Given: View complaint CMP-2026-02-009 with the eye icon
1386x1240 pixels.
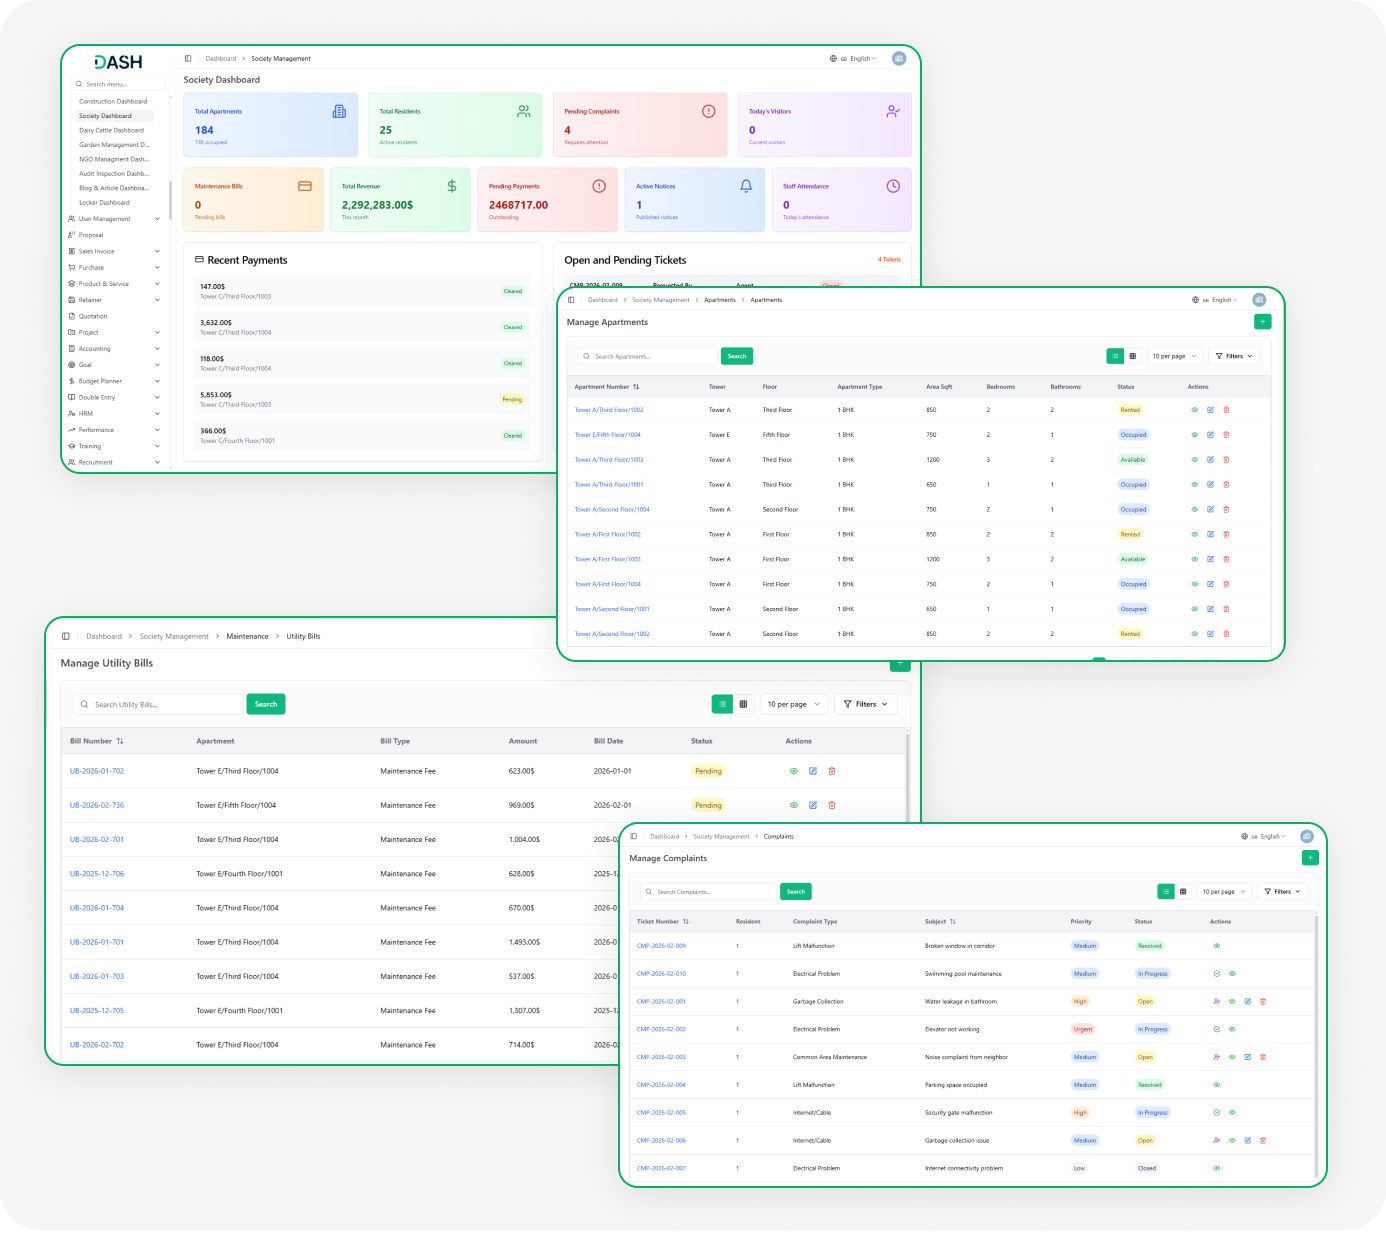Looking at the screenshot, I should pyautogui.click(x=1216, y=946).
